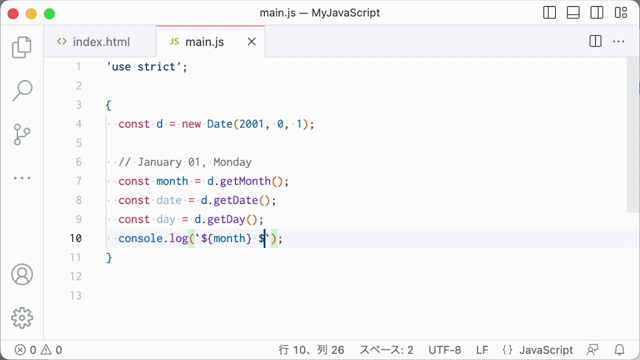Click getDay on line 9
Image resolution: width=640 pixels, height=360 pixels.
[226, 219]
